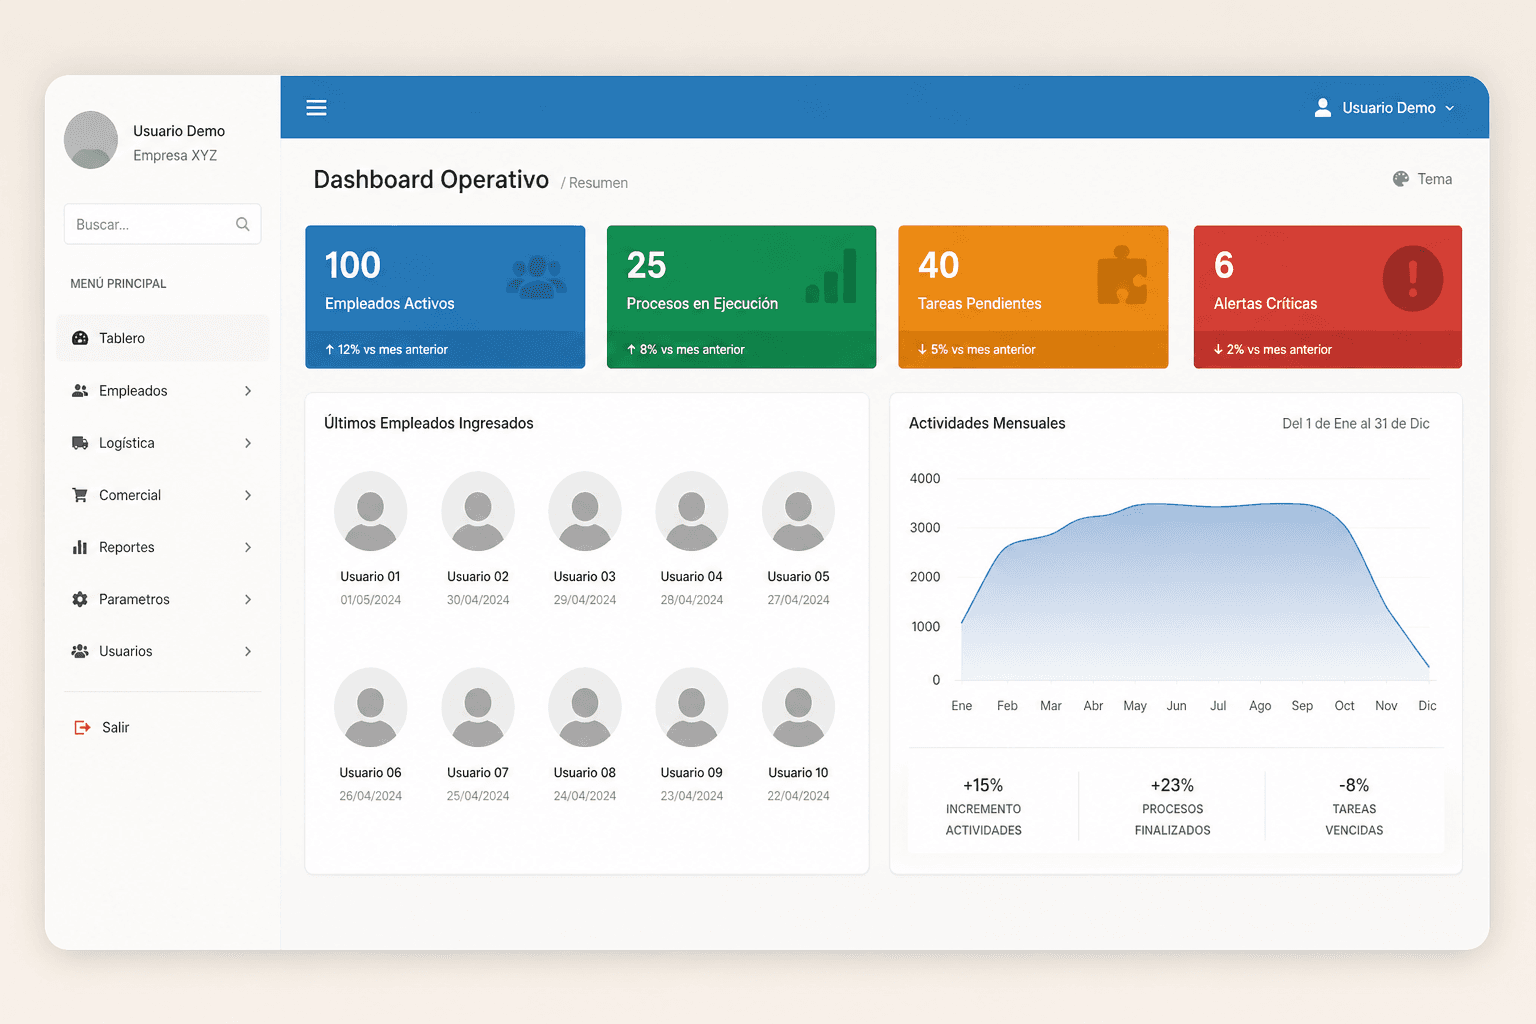
Task: Click the Parametros gear icon
Action: (80, 599)
